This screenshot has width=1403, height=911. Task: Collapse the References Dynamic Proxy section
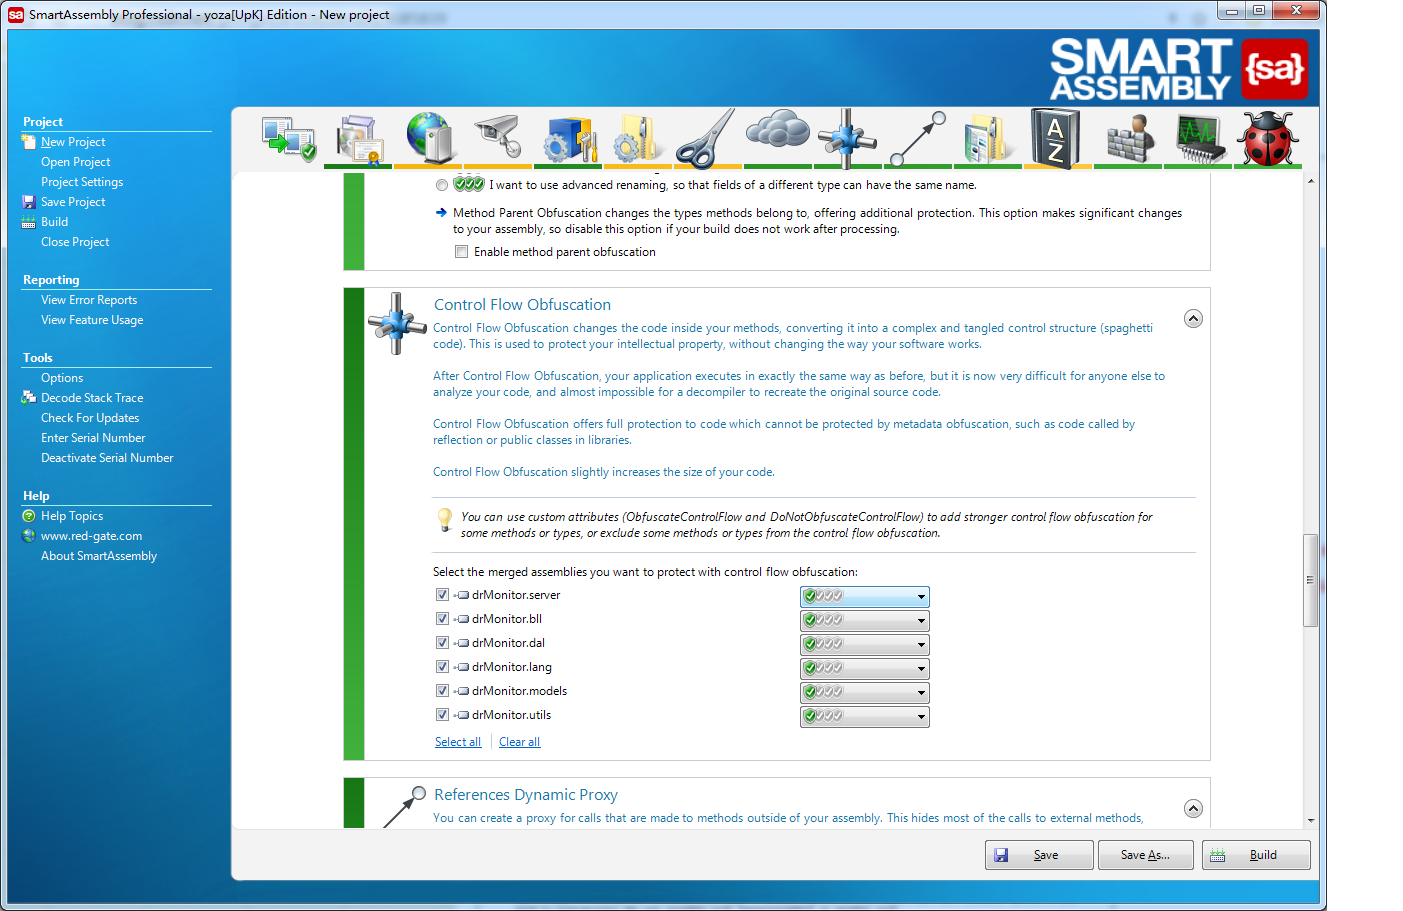(1193, 808)
